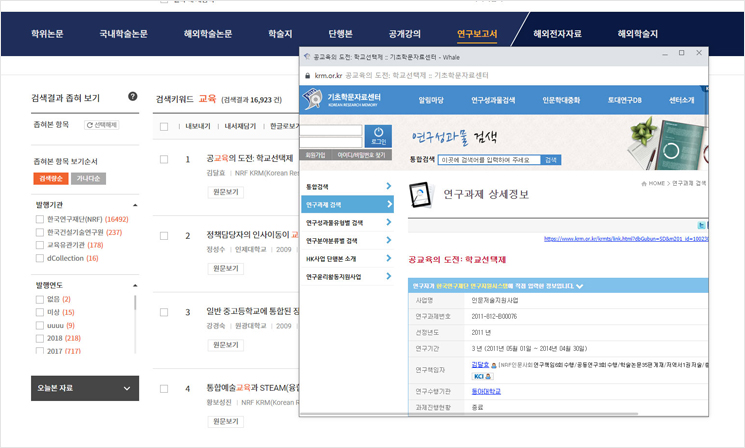
Task: Check the 2018 (218) year filter
Action: pos(40,338)
